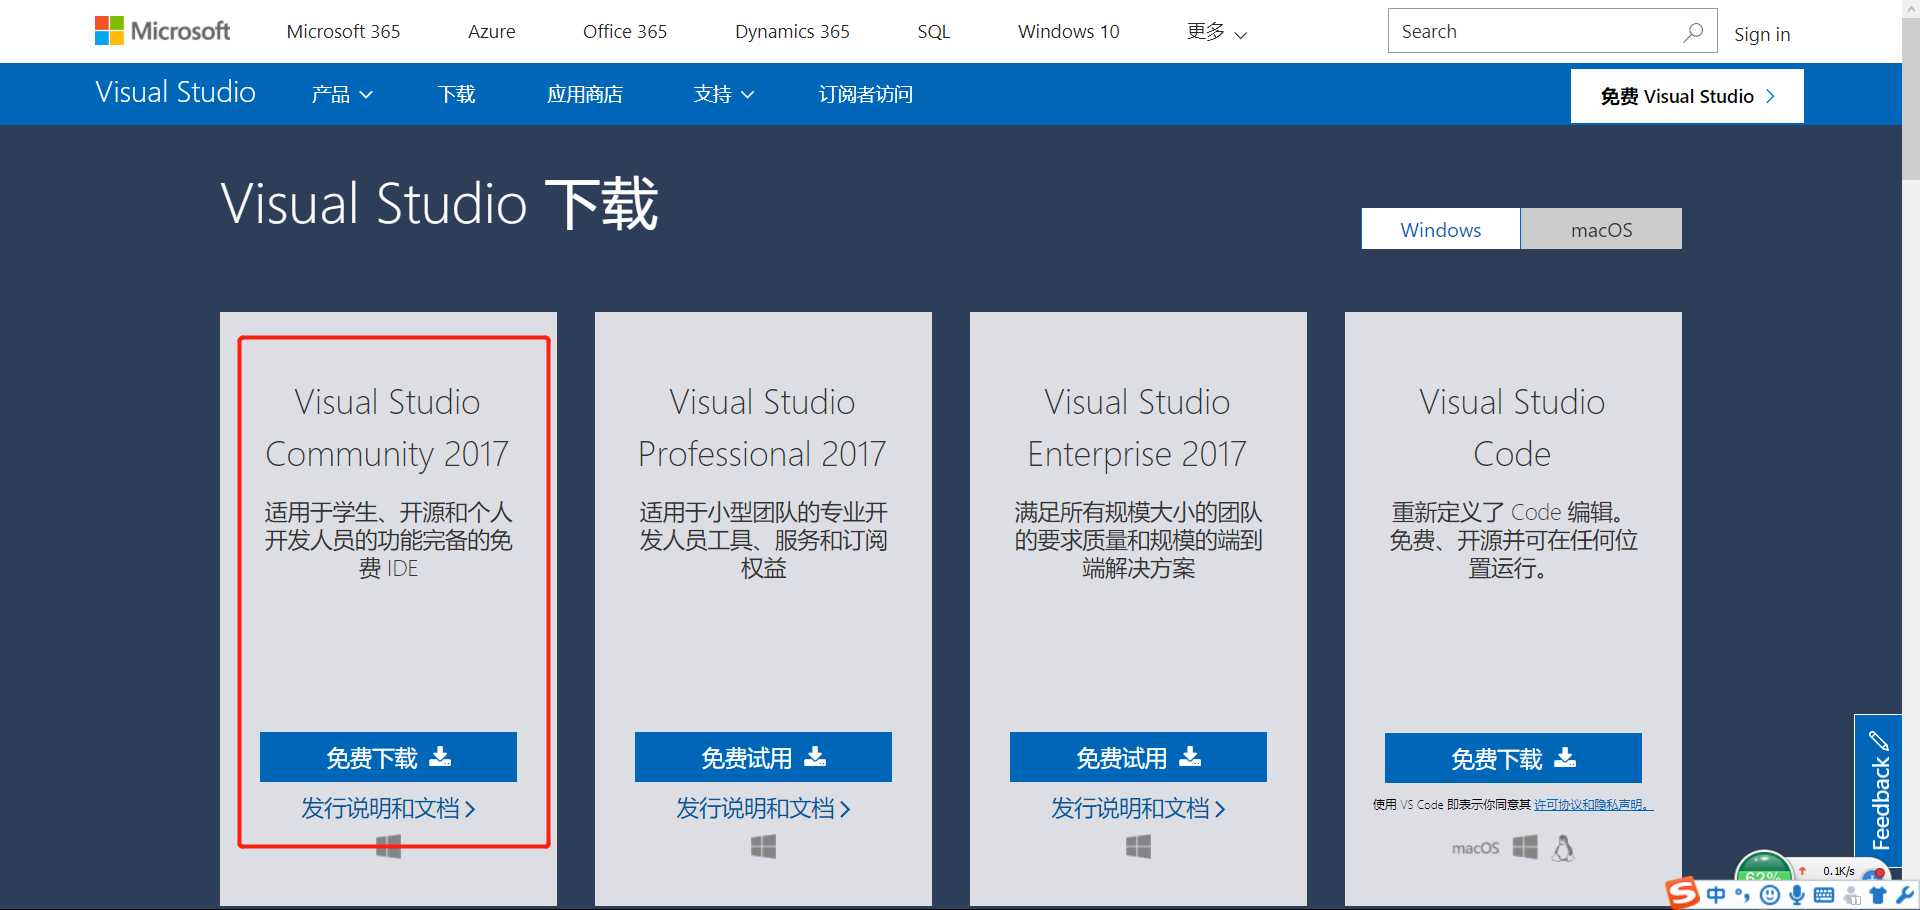
Task: Click Windows logo under Enterprise 2017 card
Action: pyautogui.click(x=1138, y=847)
